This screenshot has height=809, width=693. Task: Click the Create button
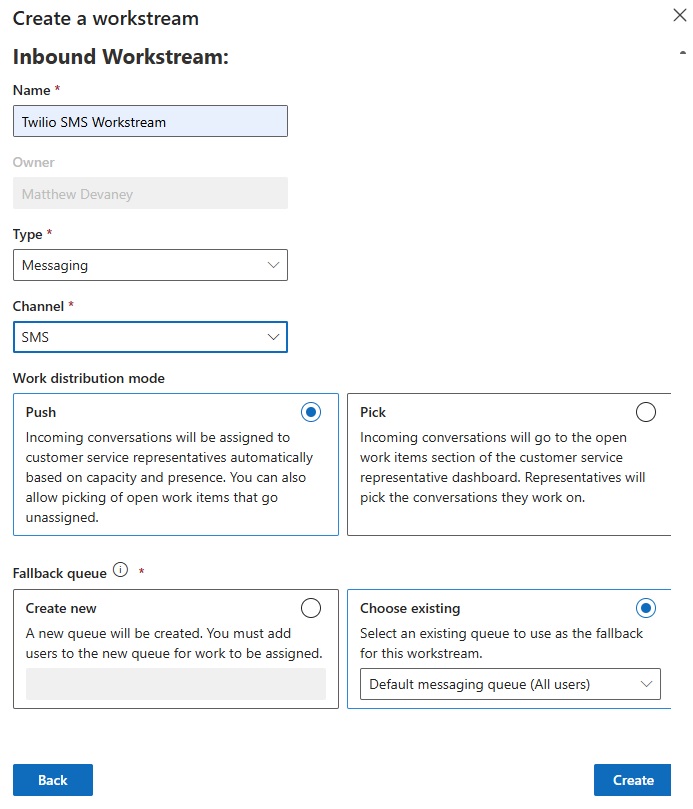tap(632, 780)
